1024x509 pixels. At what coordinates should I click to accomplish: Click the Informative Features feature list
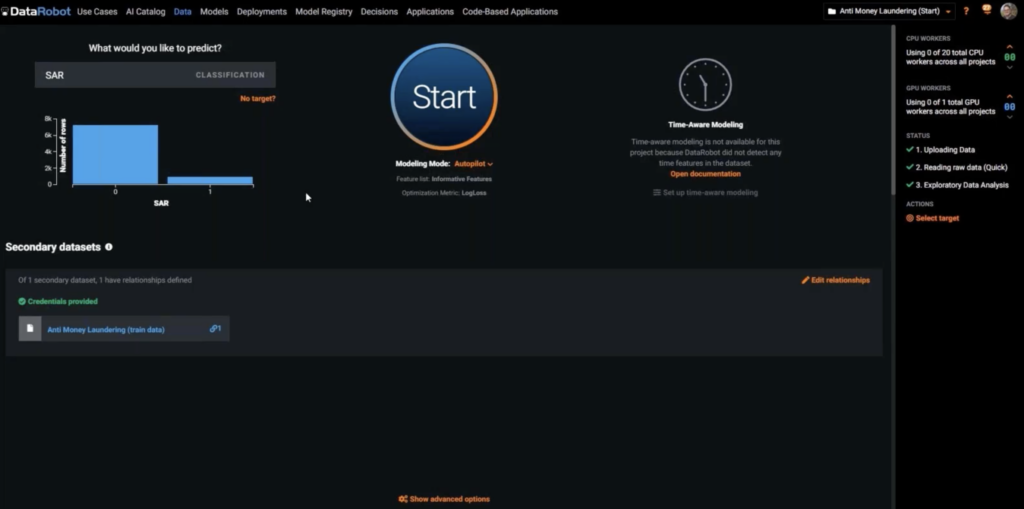[462, 179]
